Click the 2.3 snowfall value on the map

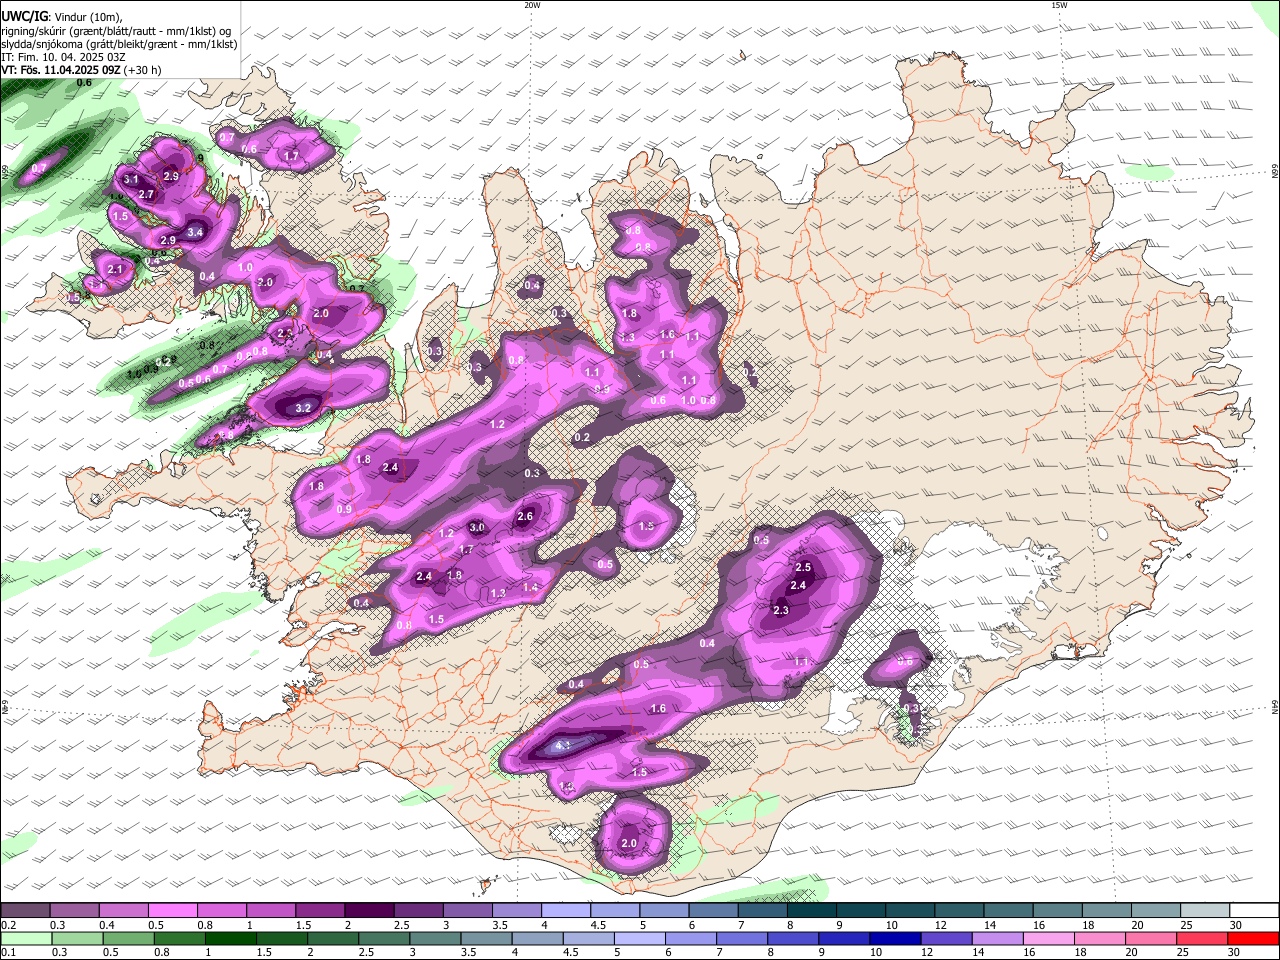tap(781, 611)
